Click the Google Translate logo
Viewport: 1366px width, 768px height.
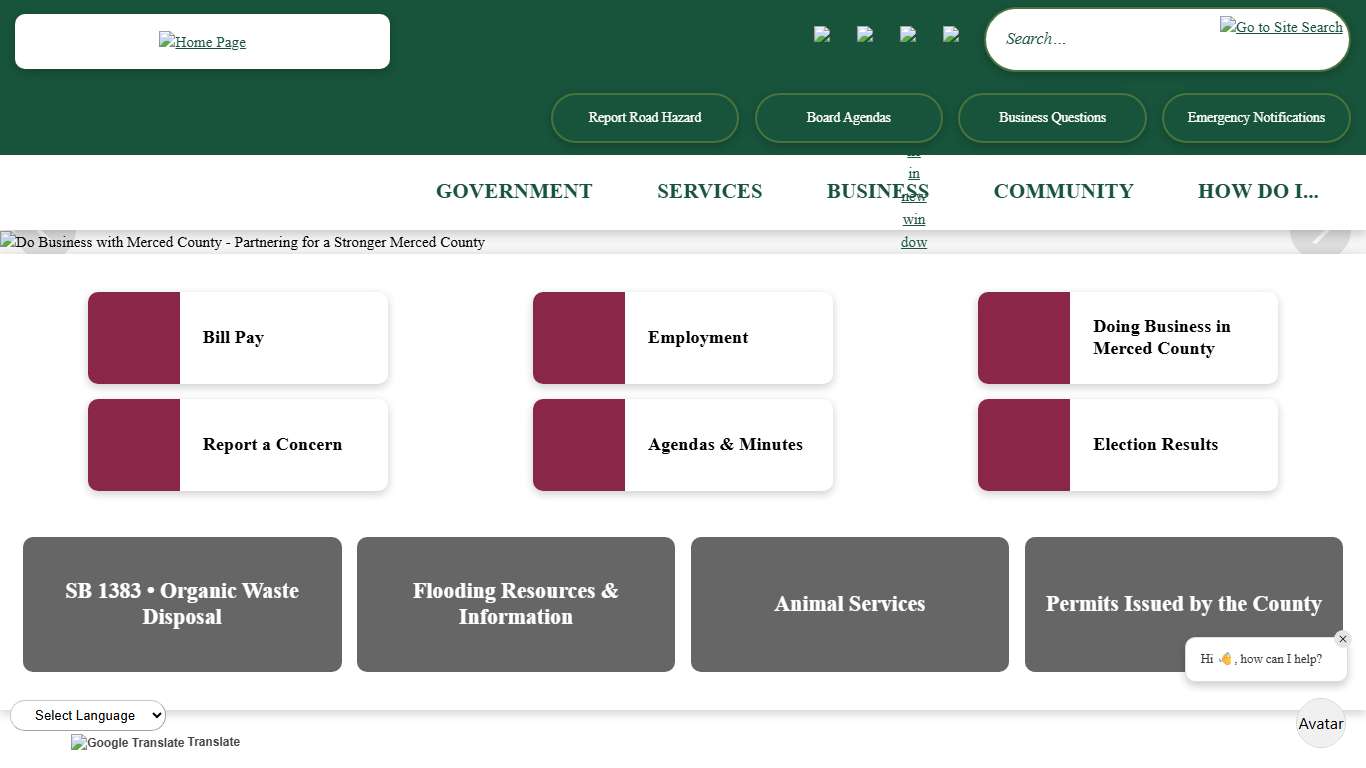[128, 742]
